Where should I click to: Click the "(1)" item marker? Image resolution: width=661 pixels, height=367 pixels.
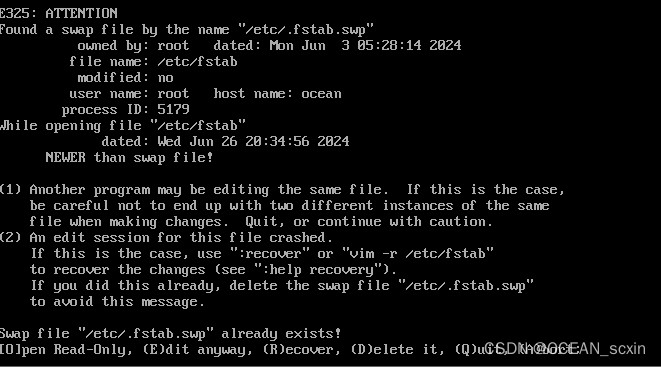click(11, 190)
